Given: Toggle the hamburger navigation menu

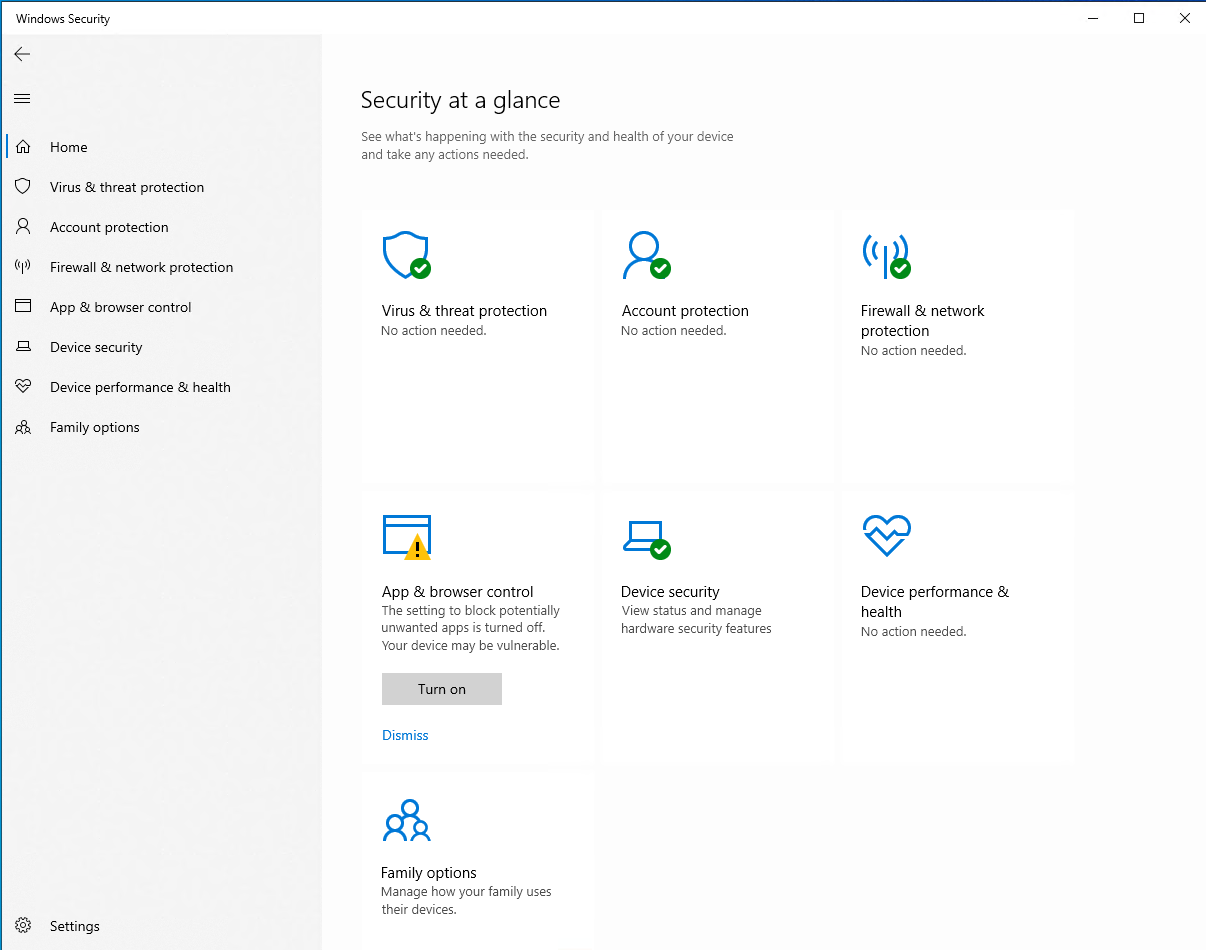Looking at the screenshot, I should tap(22, 98).
